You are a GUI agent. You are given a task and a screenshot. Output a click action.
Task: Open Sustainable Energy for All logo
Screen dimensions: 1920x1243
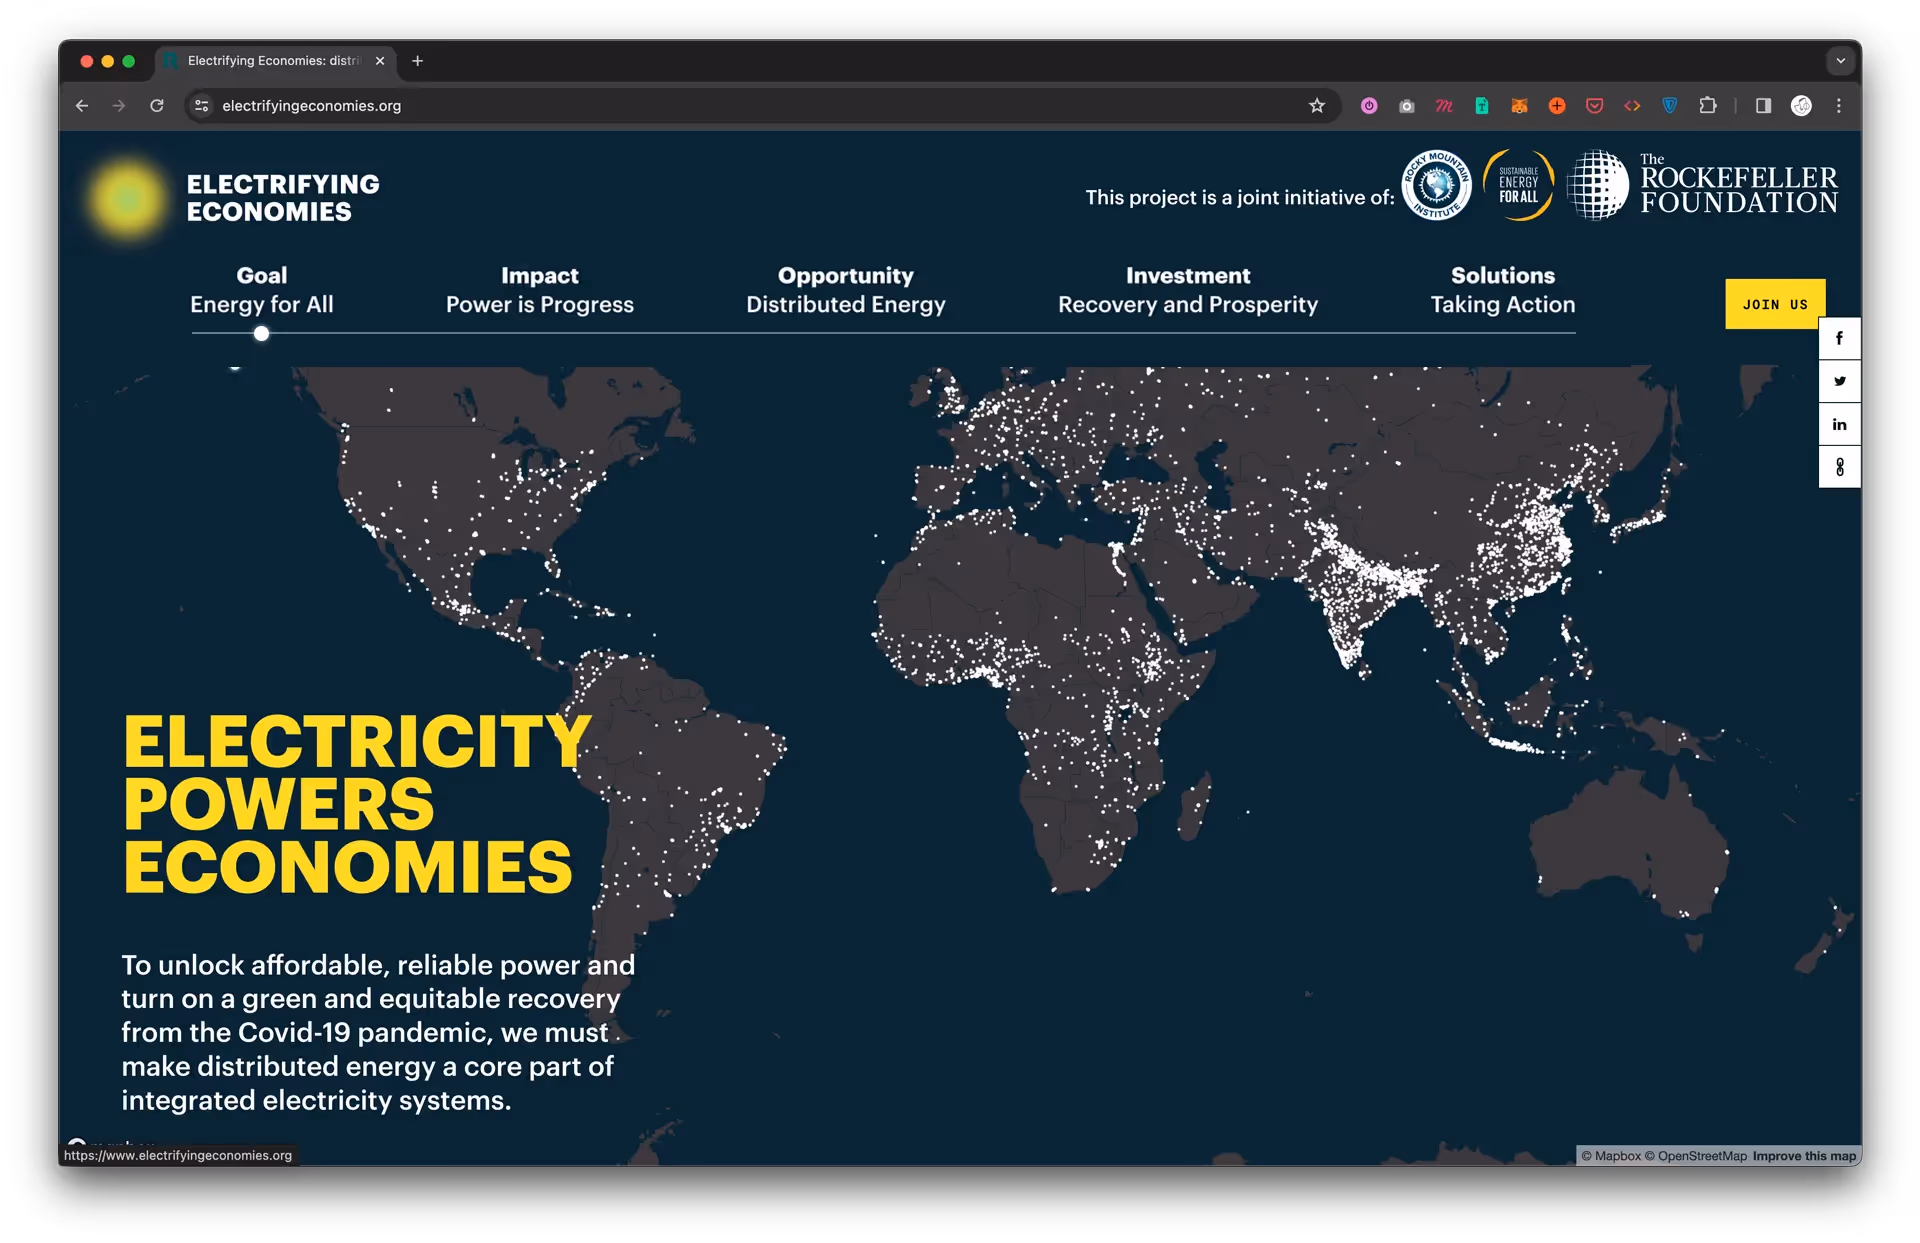[1518, 185]
